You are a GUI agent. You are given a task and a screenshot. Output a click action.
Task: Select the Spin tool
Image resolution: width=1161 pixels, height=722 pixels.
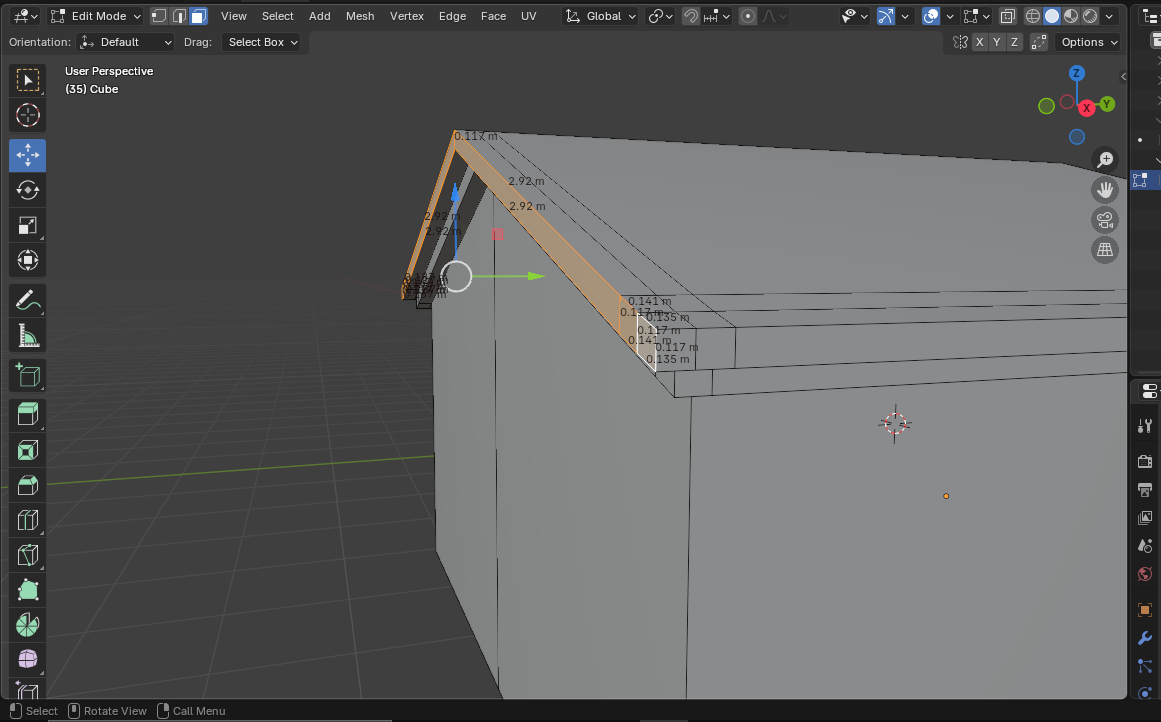coord(27,625)
